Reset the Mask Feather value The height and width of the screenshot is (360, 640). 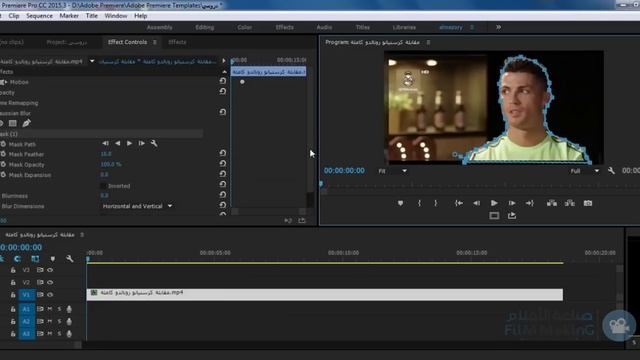pos(222,153)
